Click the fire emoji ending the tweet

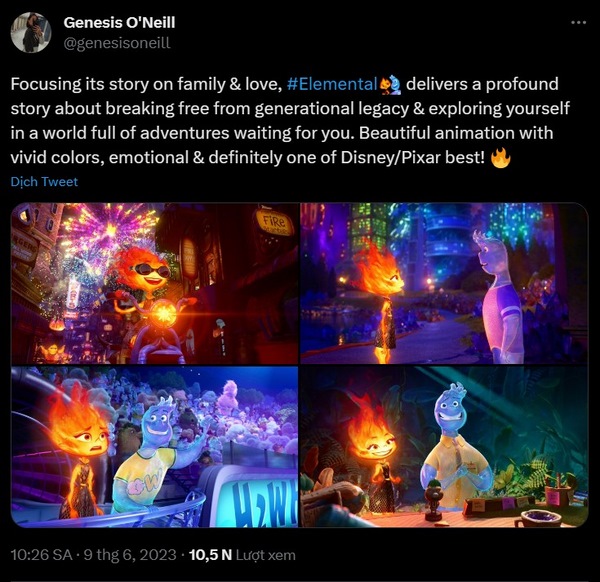(501, 158)
